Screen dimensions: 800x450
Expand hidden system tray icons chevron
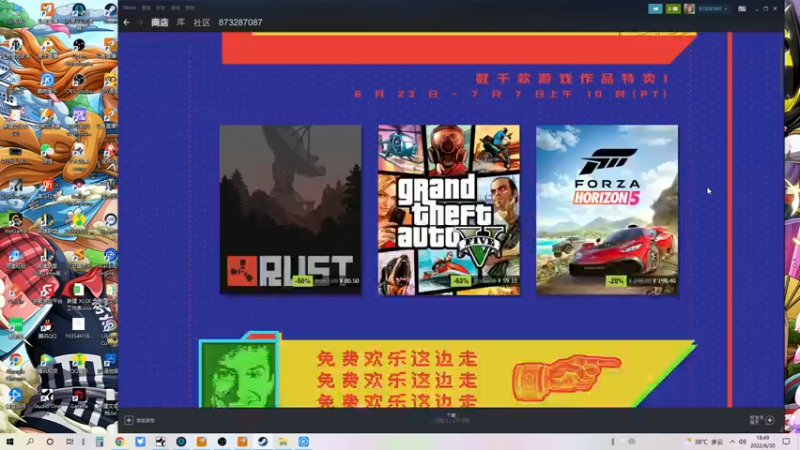click(x=733, y=442)
